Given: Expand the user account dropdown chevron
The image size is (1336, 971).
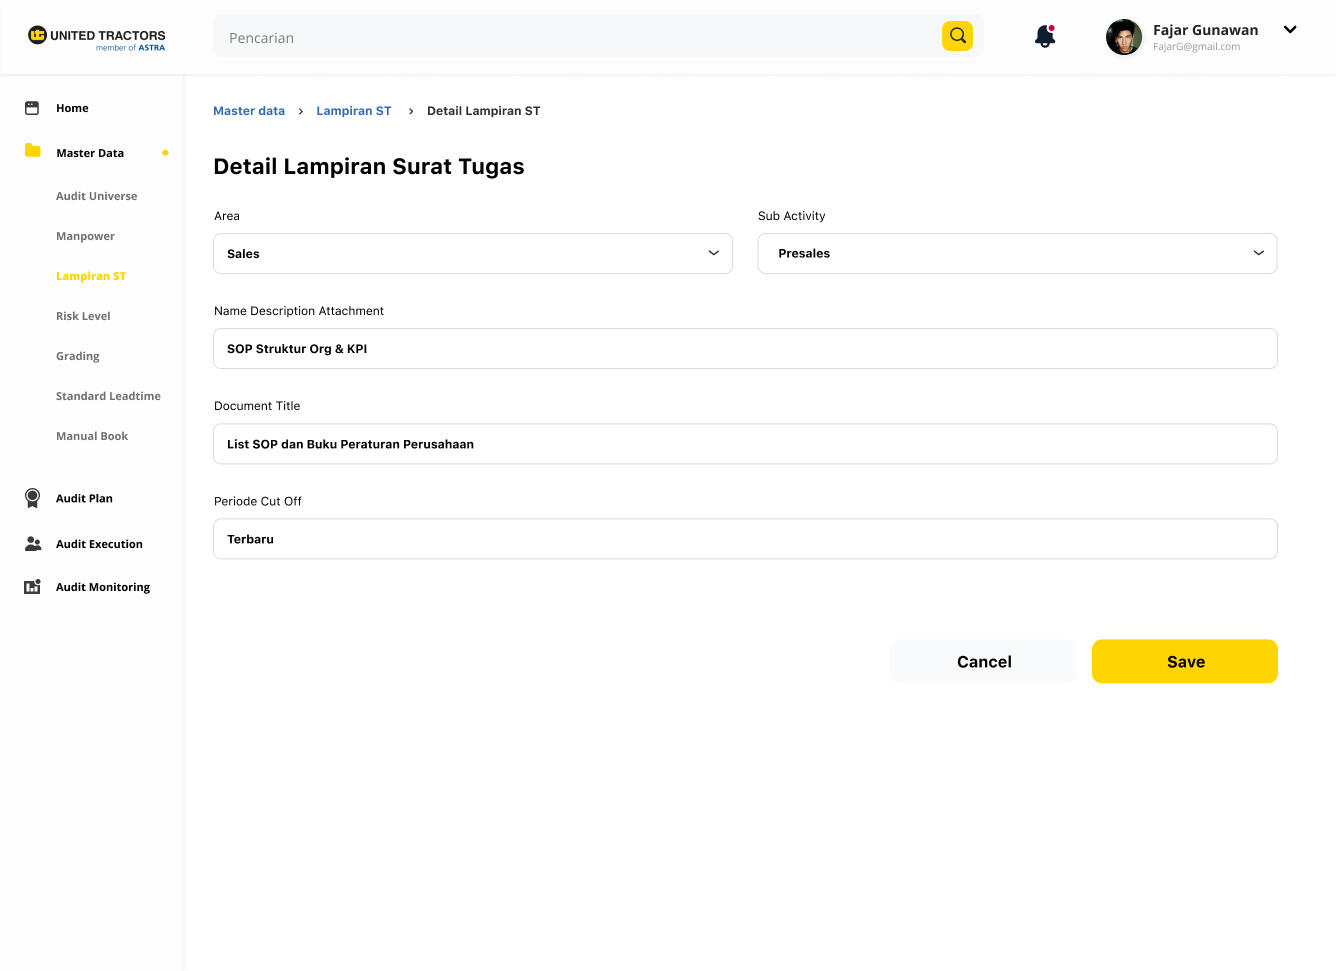Looking at the screenshot, I should point(1290,30).
